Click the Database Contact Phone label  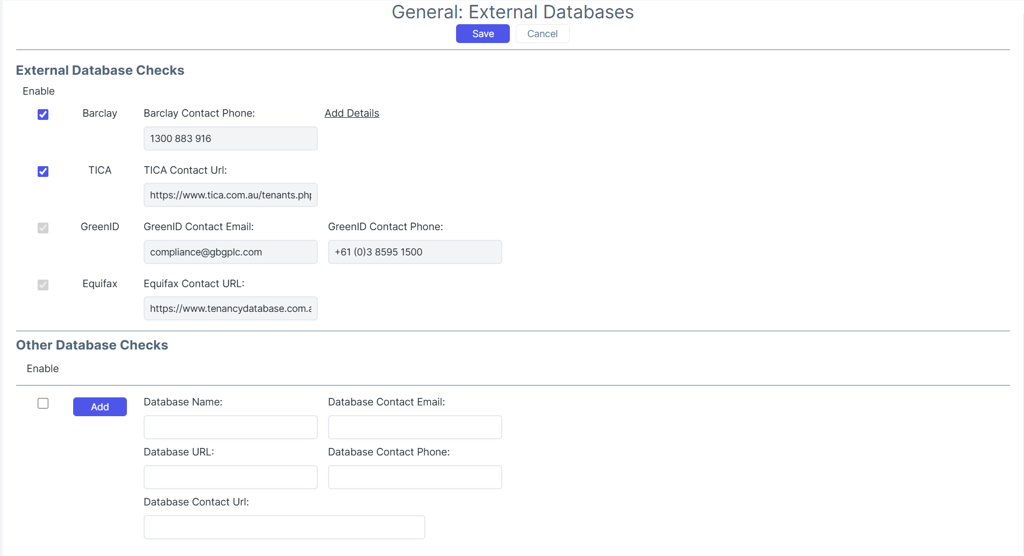pyautogui.click(x=389, y=451)
